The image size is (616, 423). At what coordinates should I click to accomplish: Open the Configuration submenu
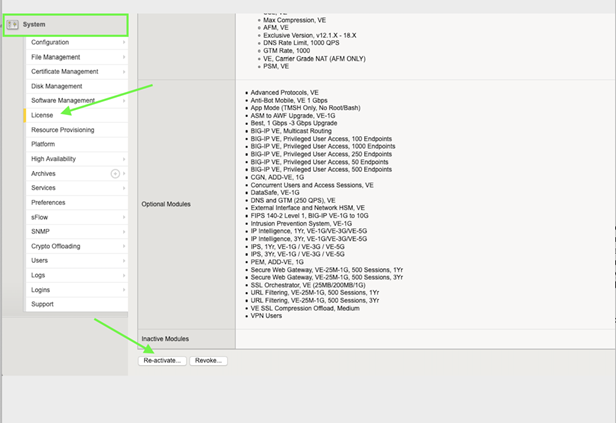[x=77, y=42]
